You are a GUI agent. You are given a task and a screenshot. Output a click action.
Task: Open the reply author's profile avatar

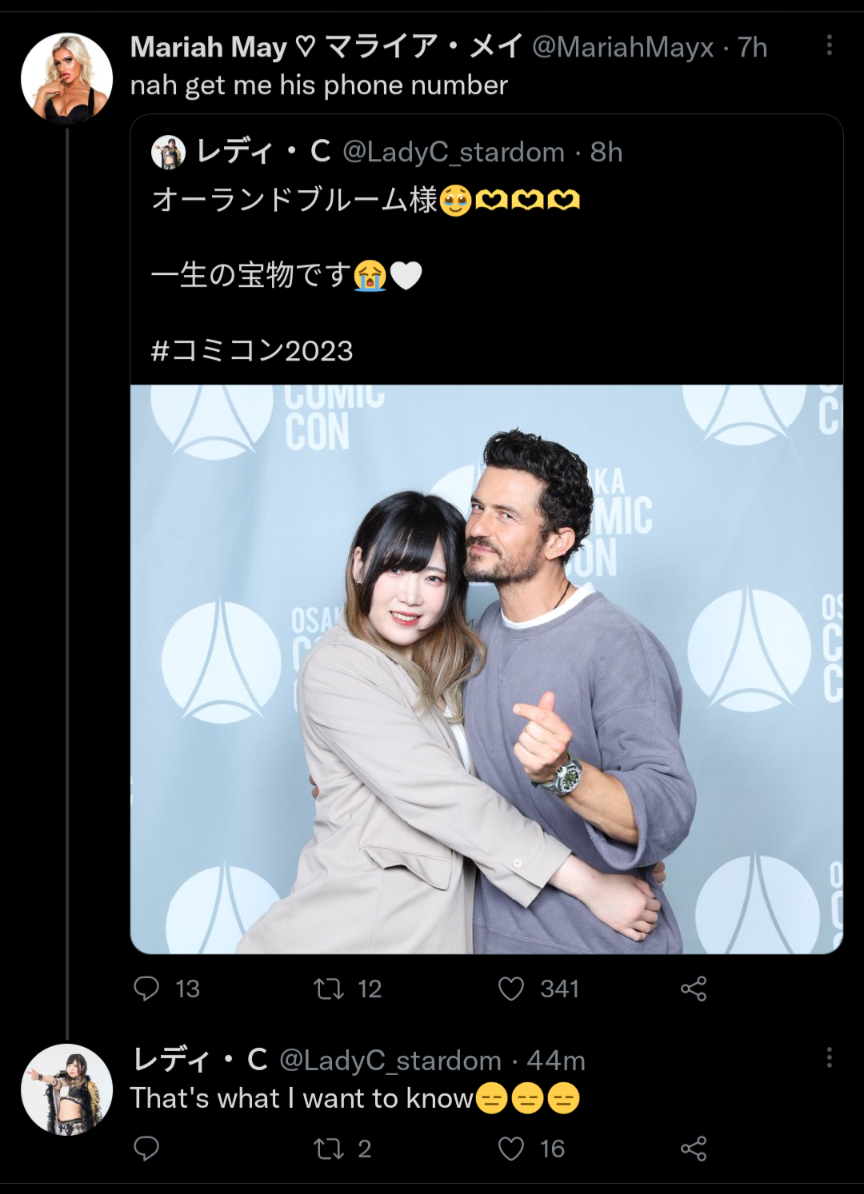pos(67,1090)
